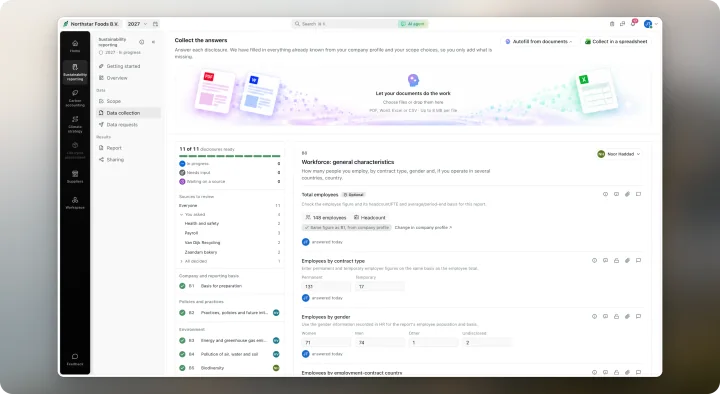Image resolution: width=720 pixels, height=394 pixels.
Task: Collapse the You asked sources group
Action: [181, 214]
